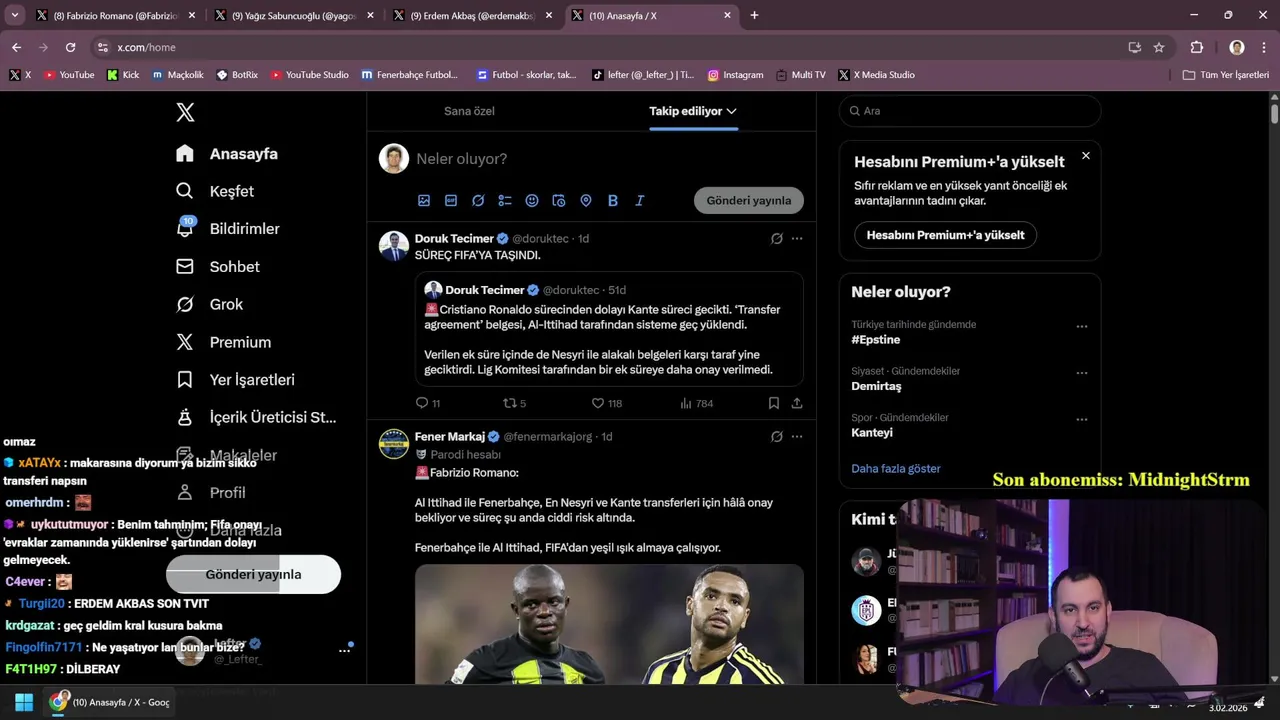Open Kante and En Nesyri photo

coord(609,624)
